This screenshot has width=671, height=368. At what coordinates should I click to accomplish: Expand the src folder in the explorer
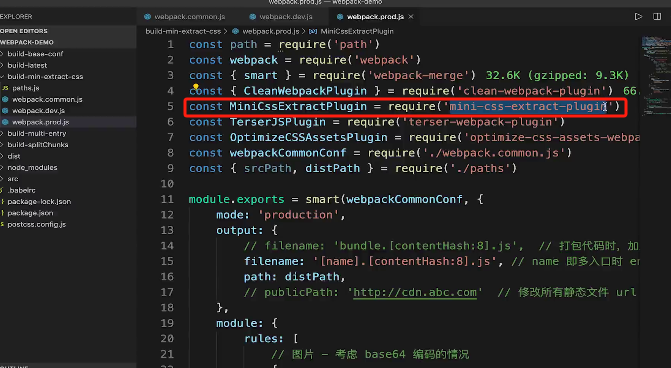(x=13, y=179)
